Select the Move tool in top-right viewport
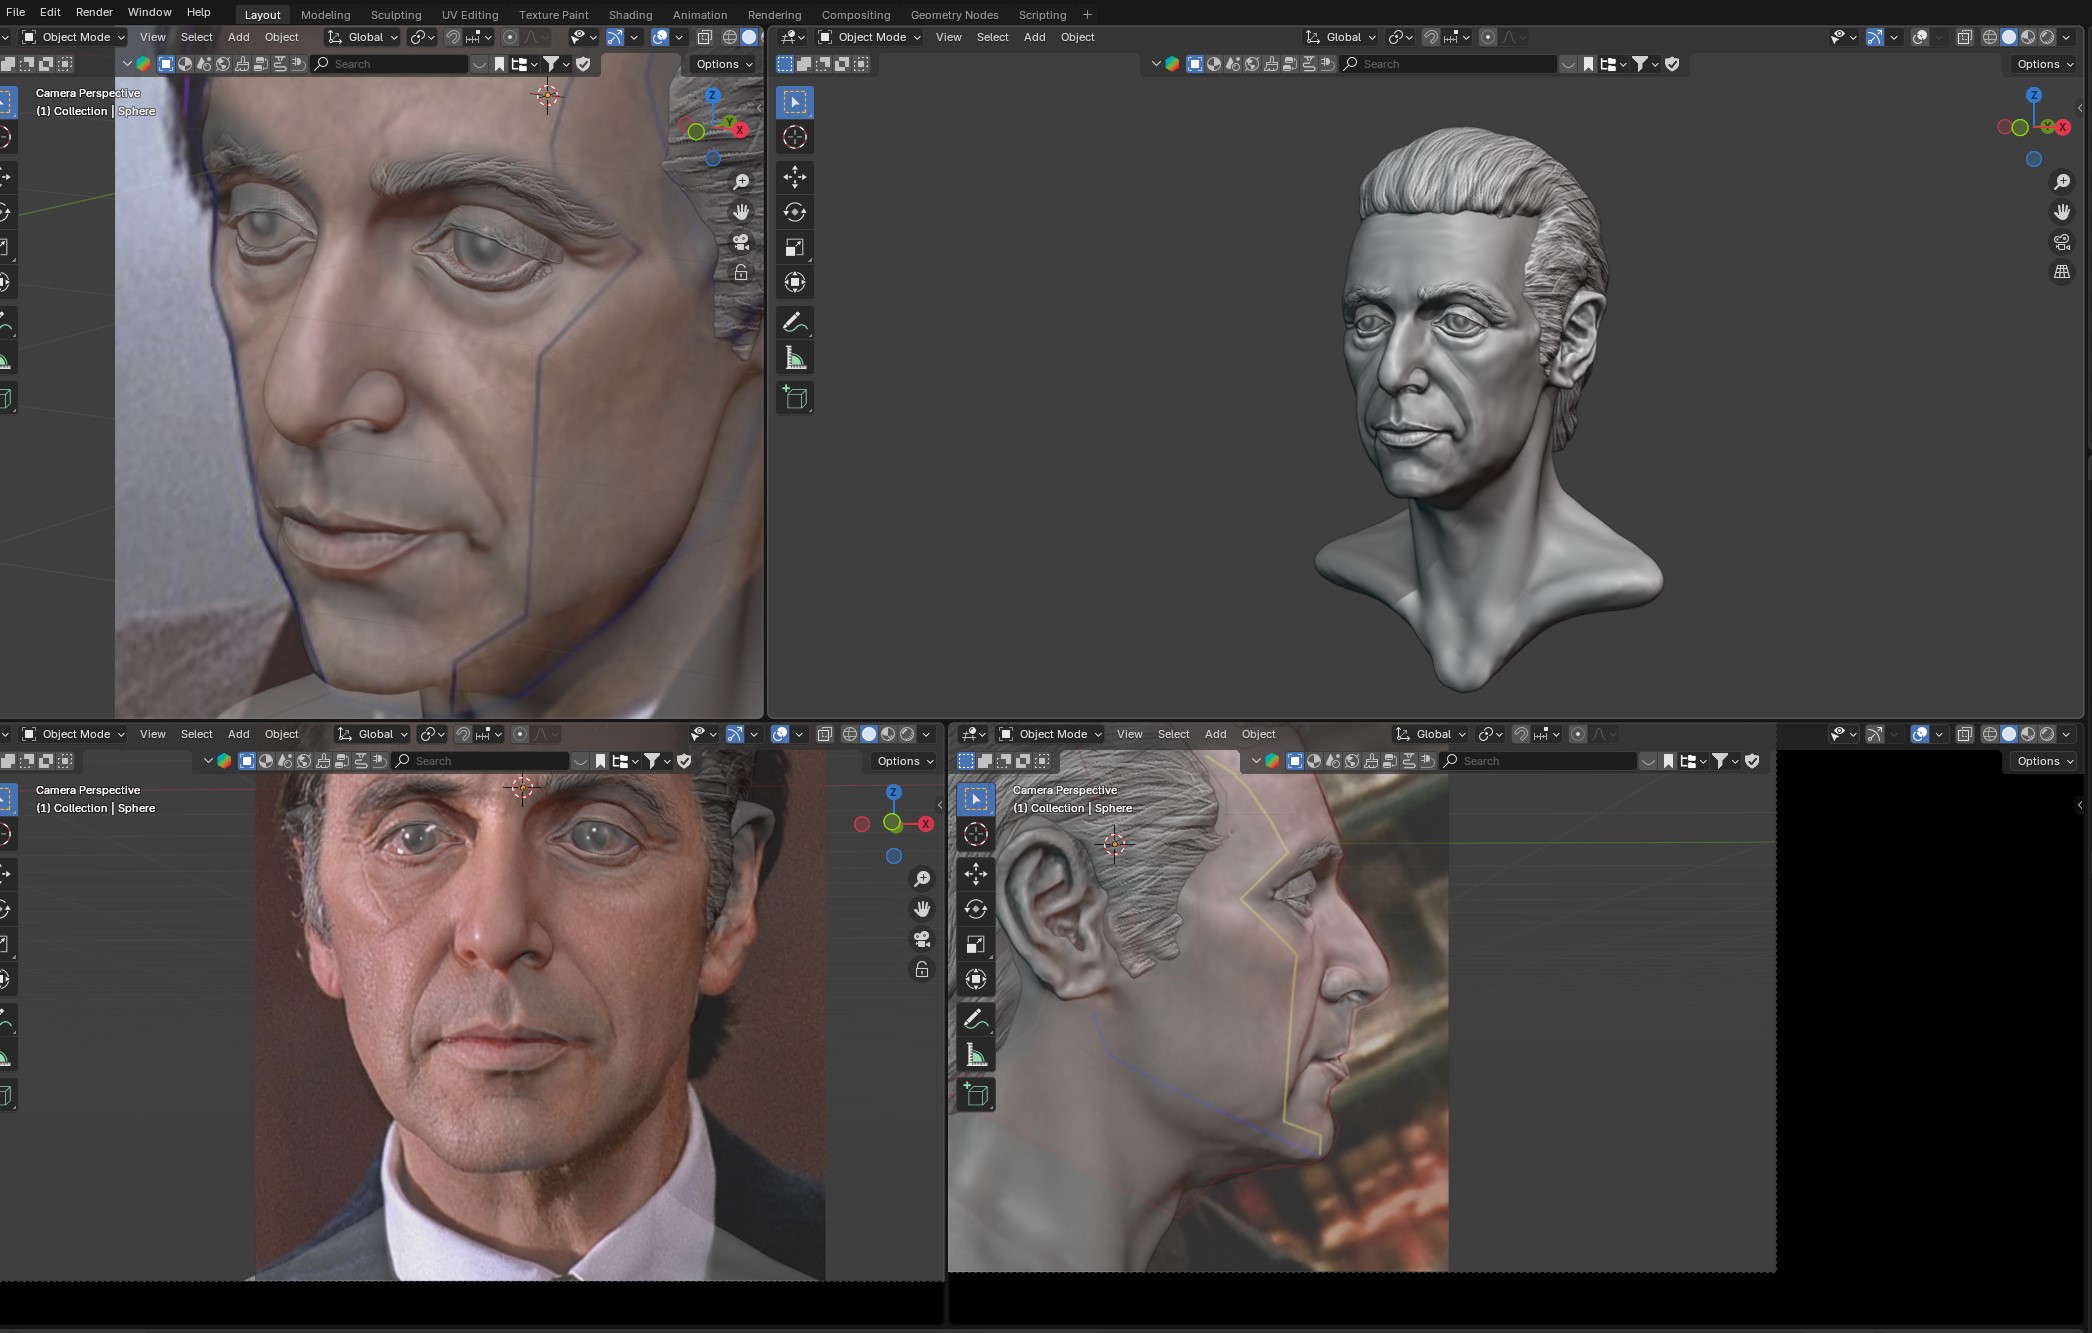Image resolution: width=2092 pixels, height=1333 pixels. 795,177
